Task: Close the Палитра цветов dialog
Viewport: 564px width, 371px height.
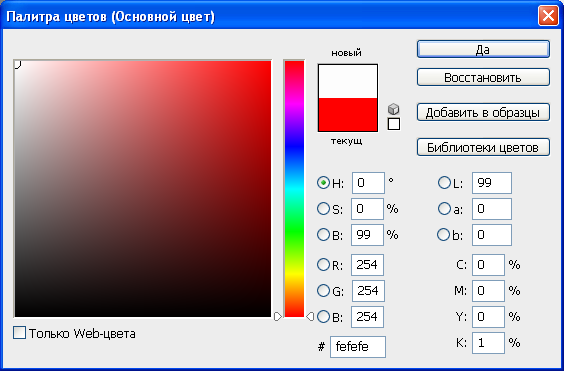Action: click(x=548, y=16)
